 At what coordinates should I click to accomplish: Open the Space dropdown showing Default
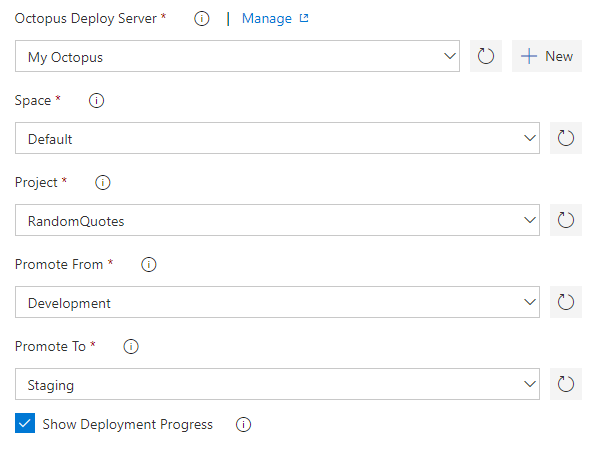coord(277,138)
